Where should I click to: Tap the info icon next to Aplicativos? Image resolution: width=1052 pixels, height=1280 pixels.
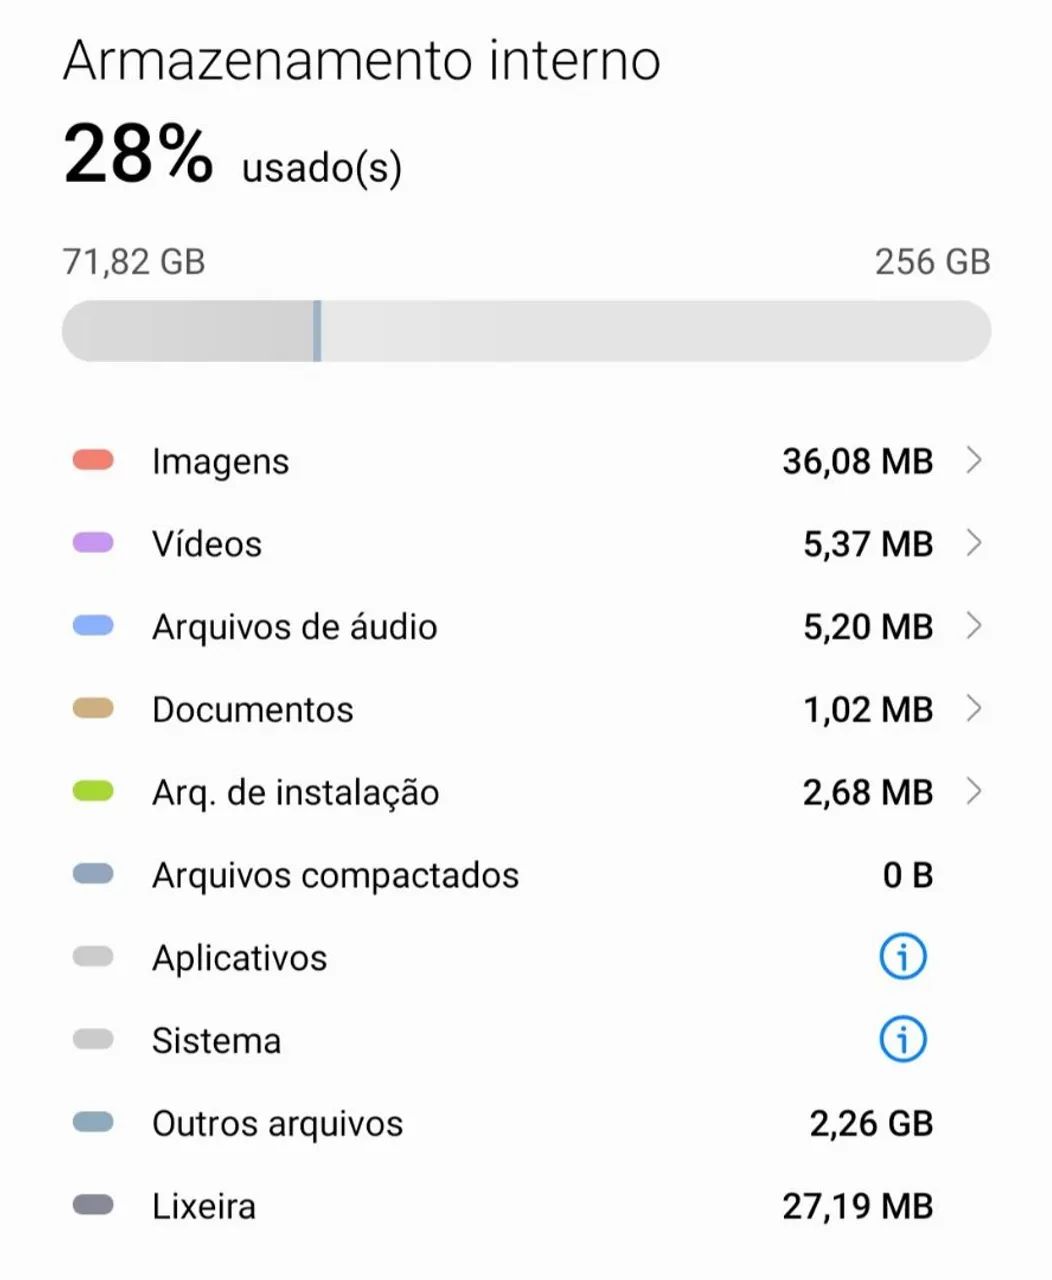tap(903, 957)
